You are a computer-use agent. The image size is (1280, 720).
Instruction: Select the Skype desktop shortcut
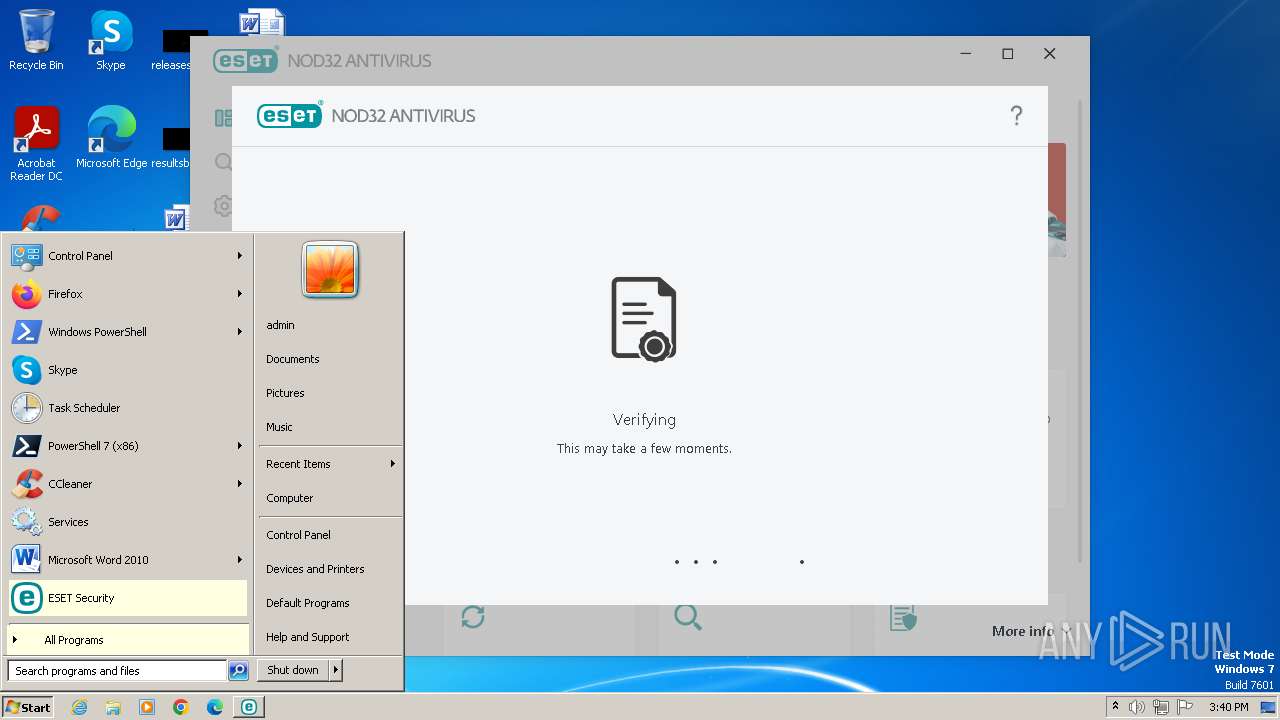(x=111, y=40)
